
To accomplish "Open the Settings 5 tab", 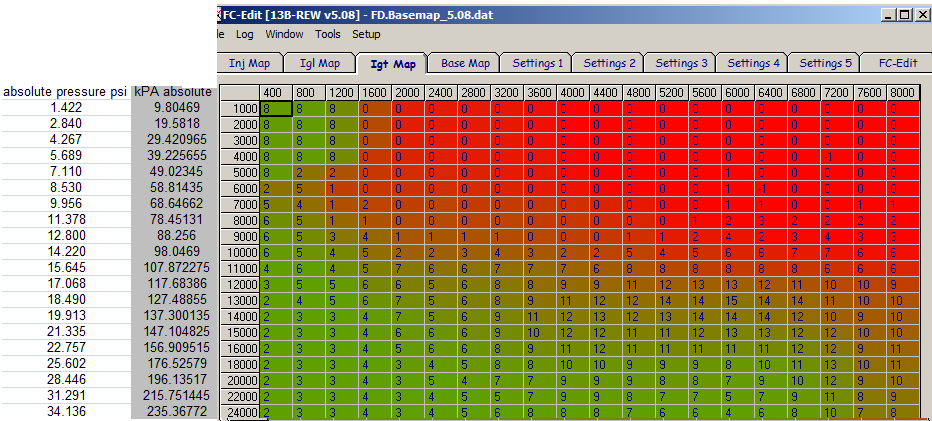I will [x=825, y=63].
